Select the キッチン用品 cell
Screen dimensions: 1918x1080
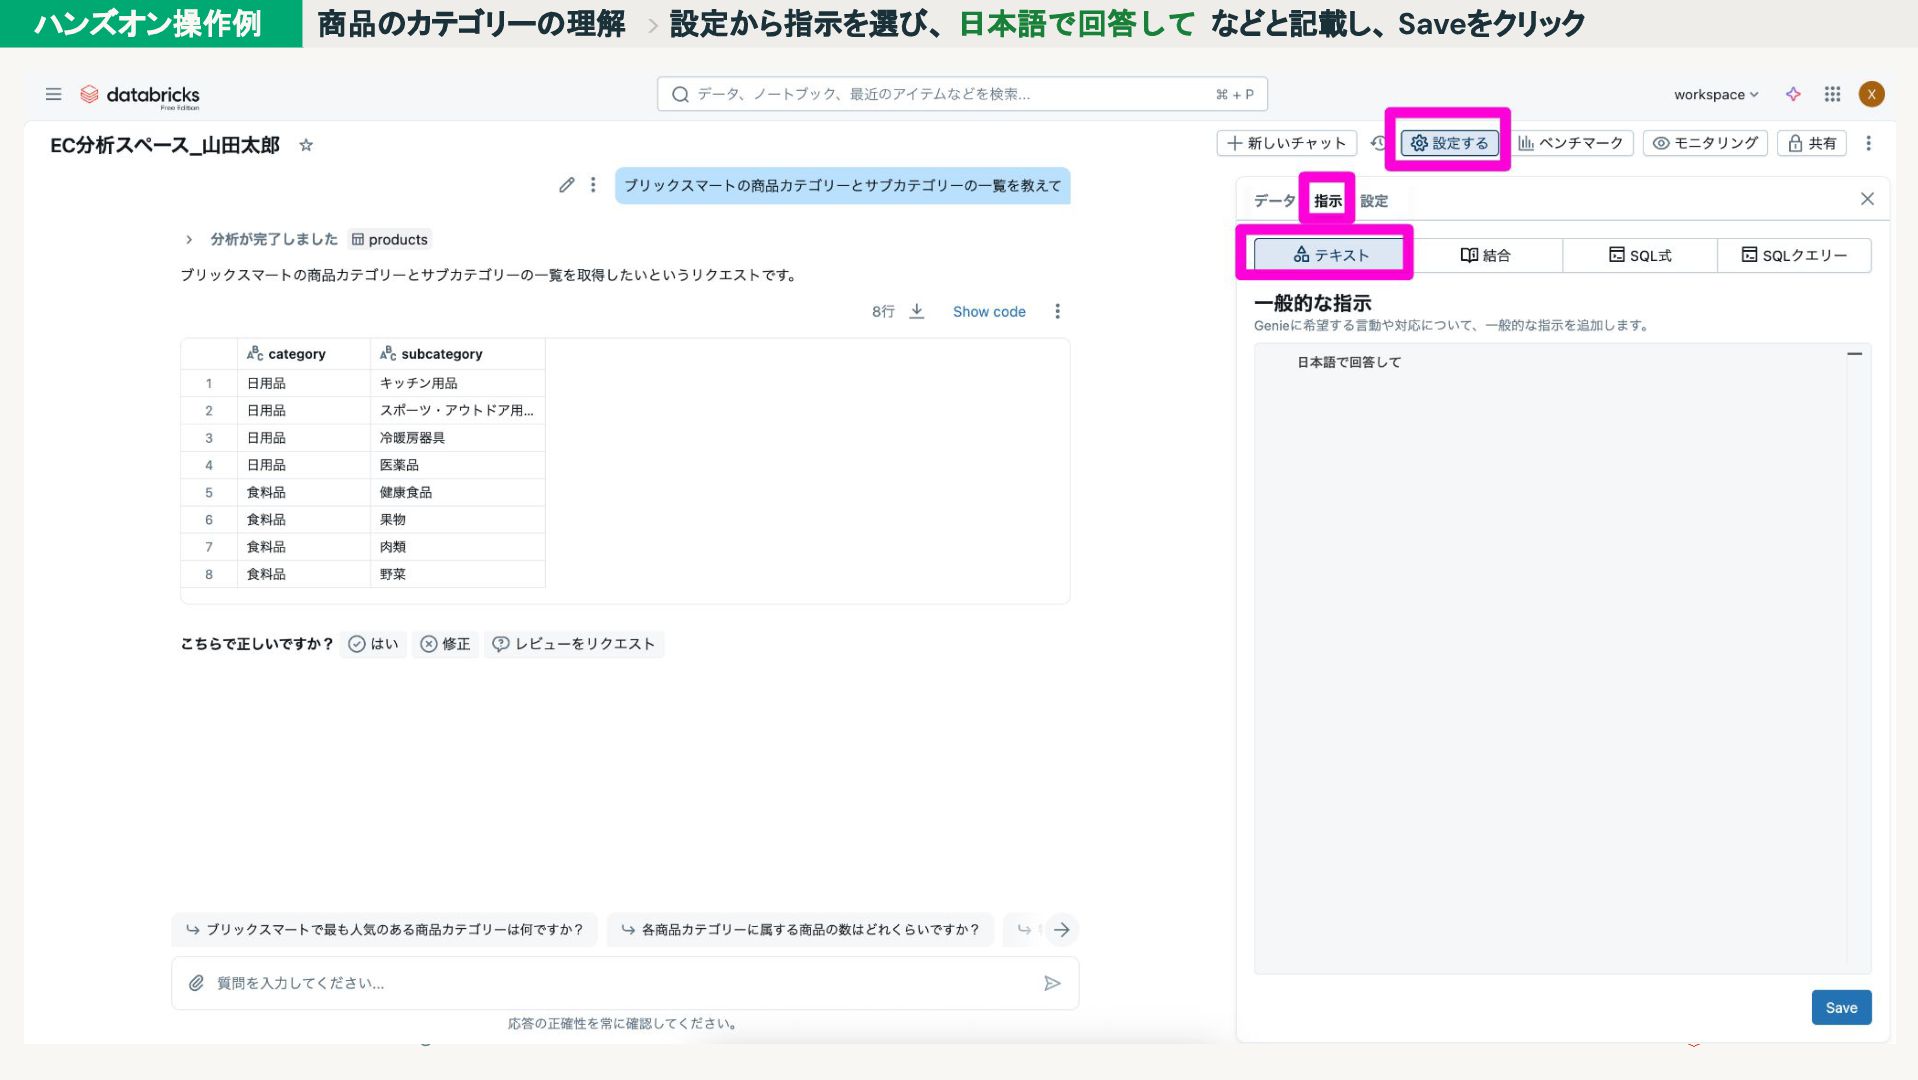point(458,383)
